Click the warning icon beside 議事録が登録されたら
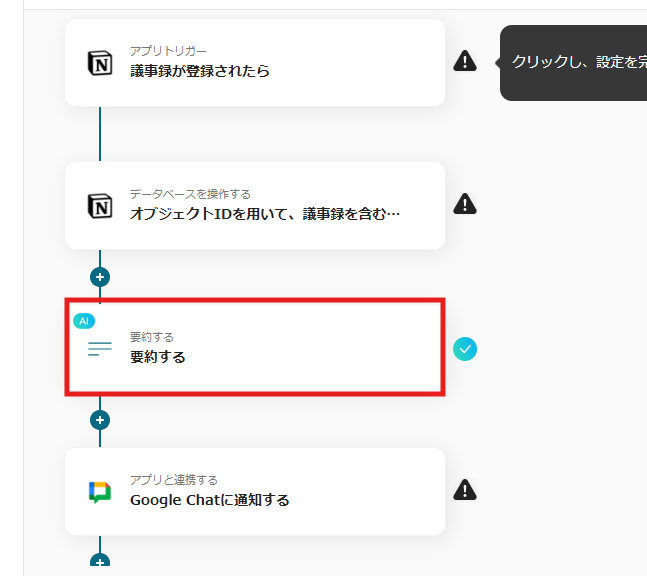Screen dimensions: 647x576 [x=465, y=61]
